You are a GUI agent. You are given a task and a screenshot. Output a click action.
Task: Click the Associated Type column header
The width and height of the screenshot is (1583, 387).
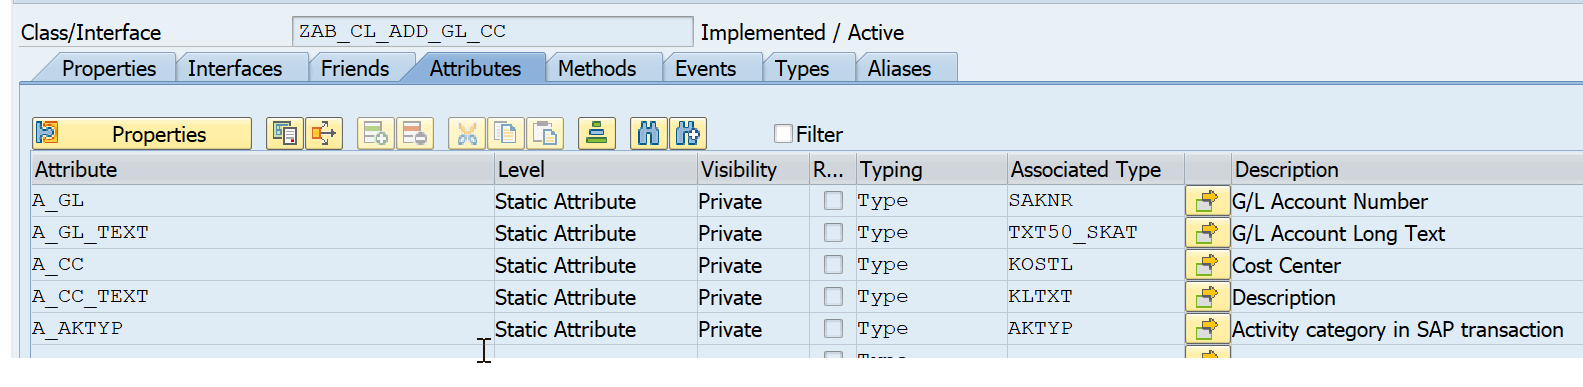(x=1096, y=169)
